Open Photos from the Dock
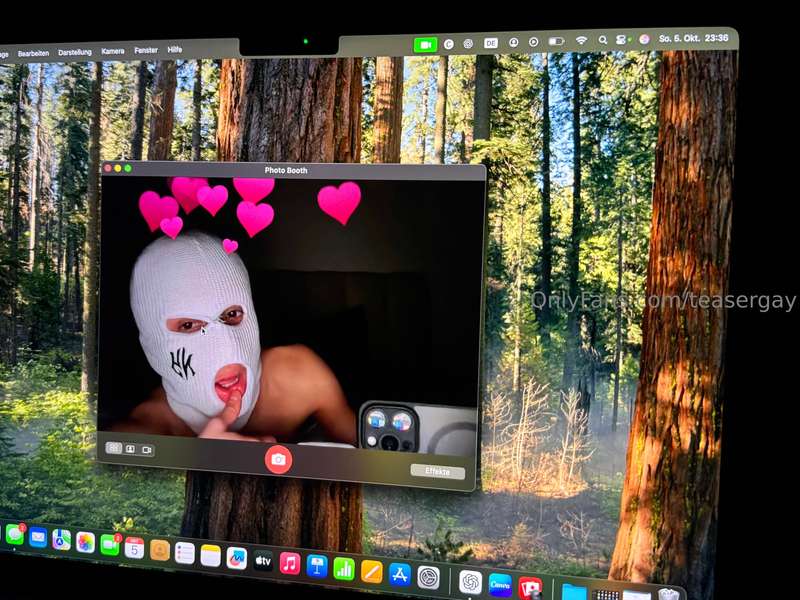 (x=85, y=542)
